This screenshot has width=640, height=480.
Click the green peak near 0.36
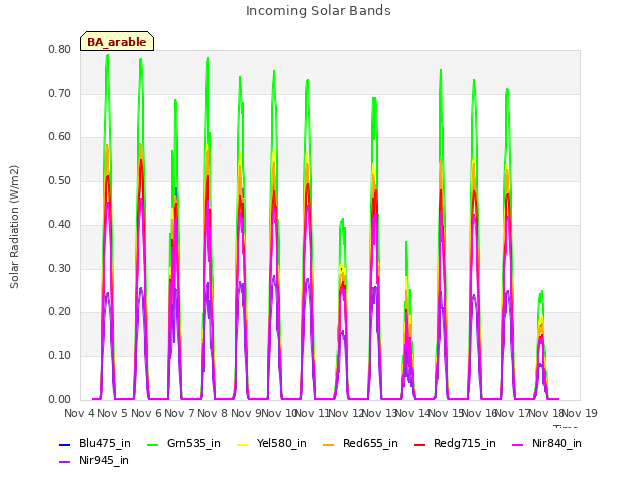click(406, 242)
